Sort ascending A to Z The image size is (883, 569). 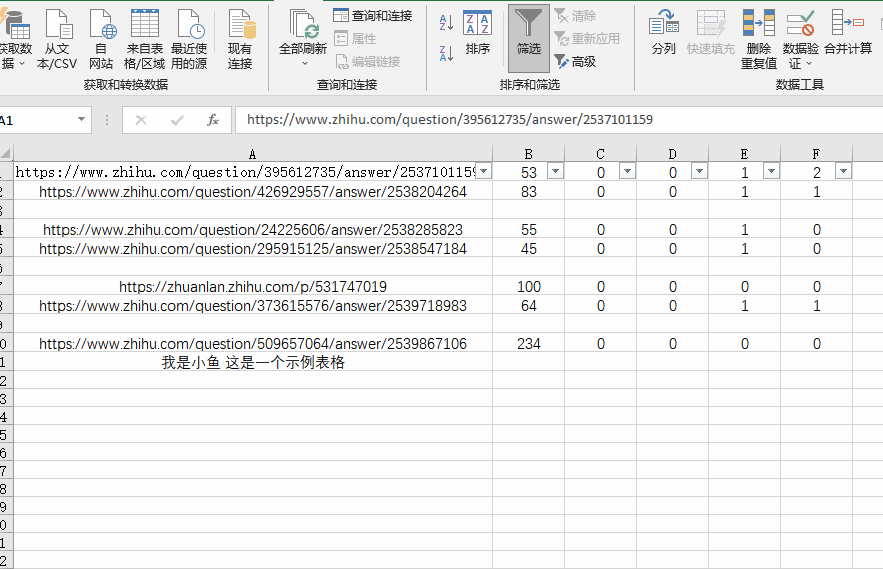446,23
